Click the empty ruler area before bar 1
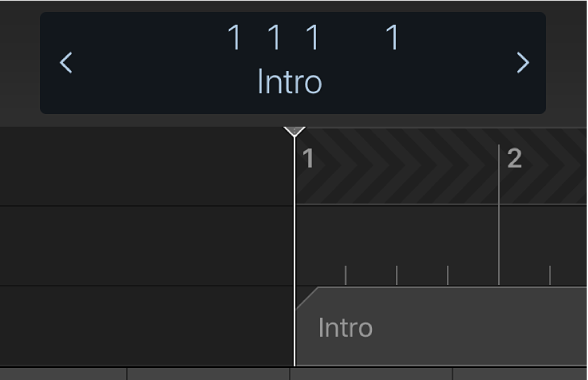 (146, 167)
